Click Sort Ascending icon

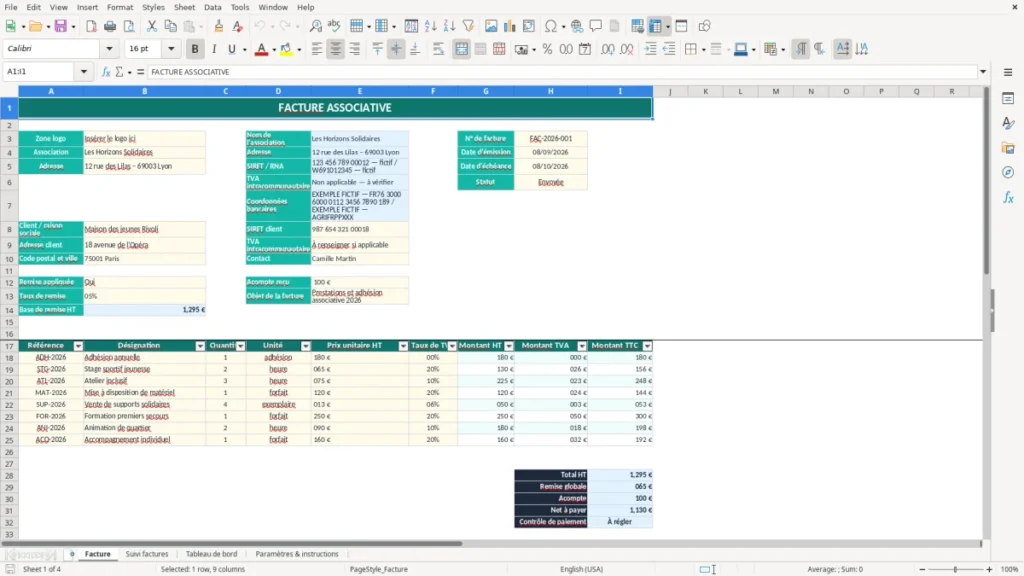(430, 26)
